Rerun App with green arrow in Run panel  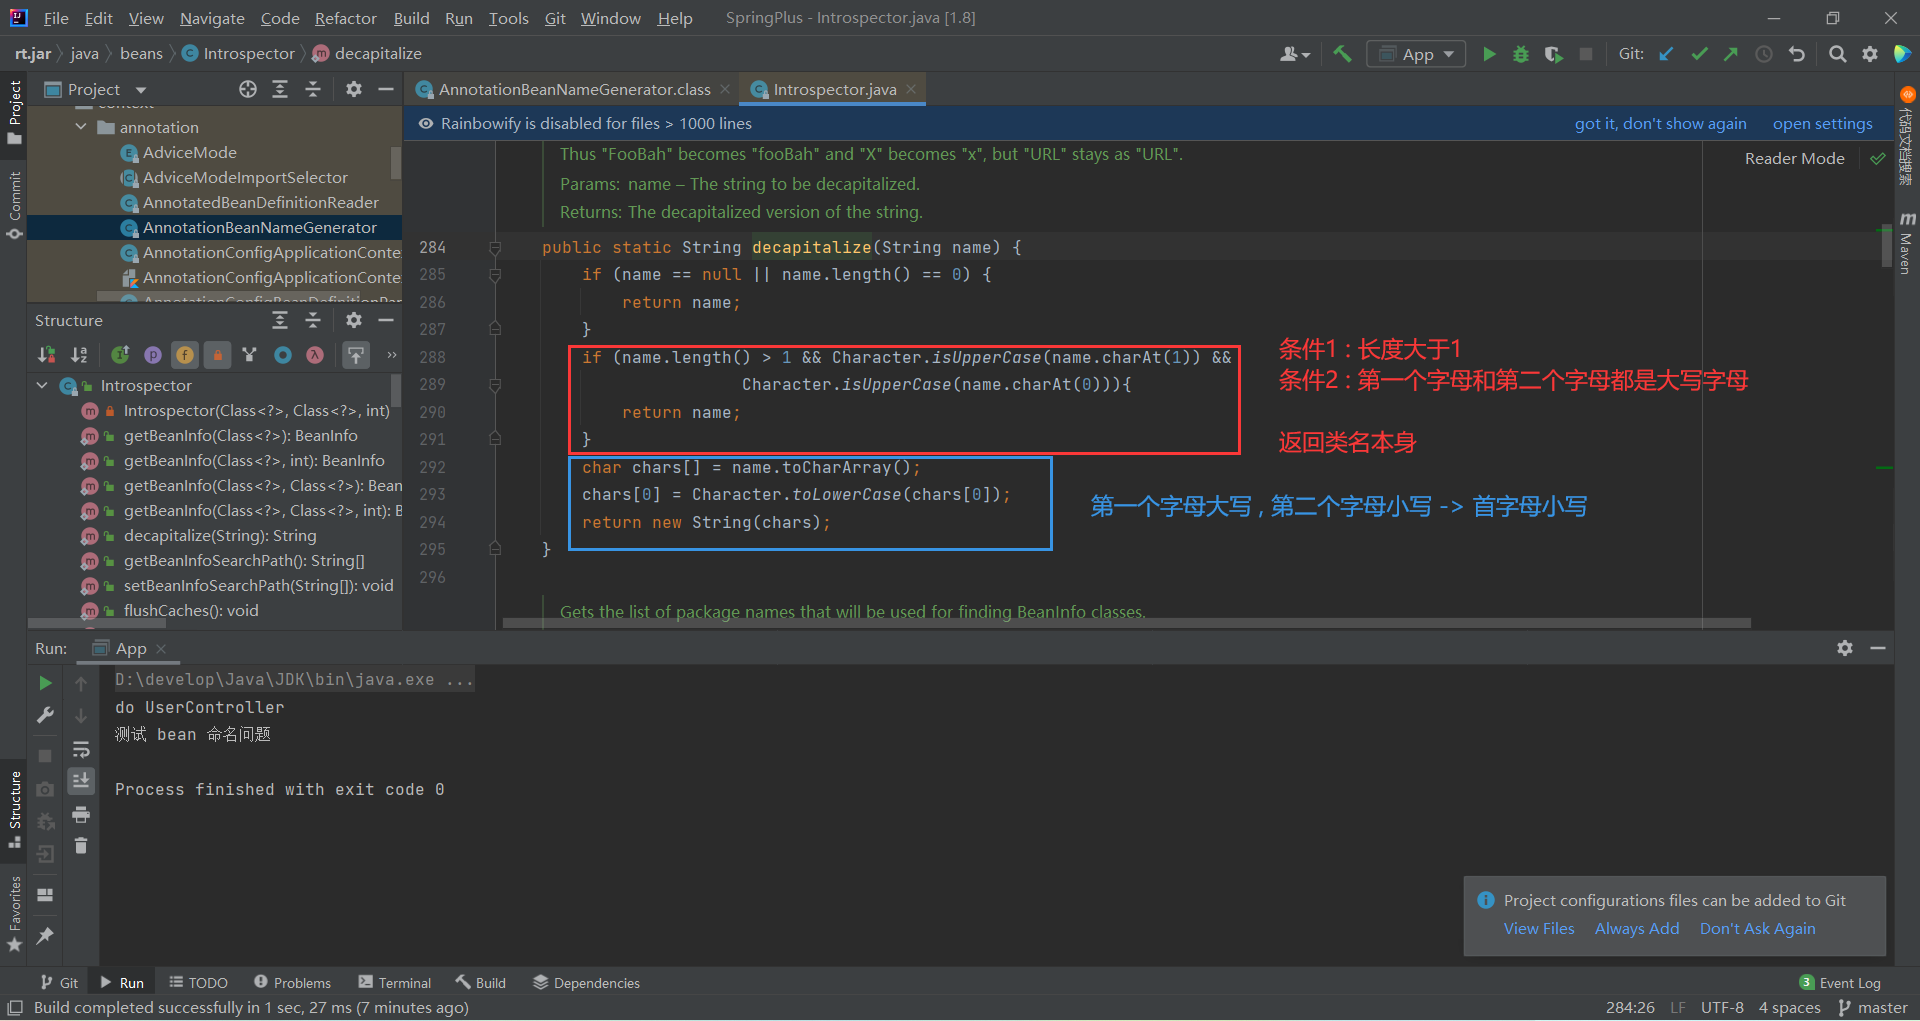[45, 683]
